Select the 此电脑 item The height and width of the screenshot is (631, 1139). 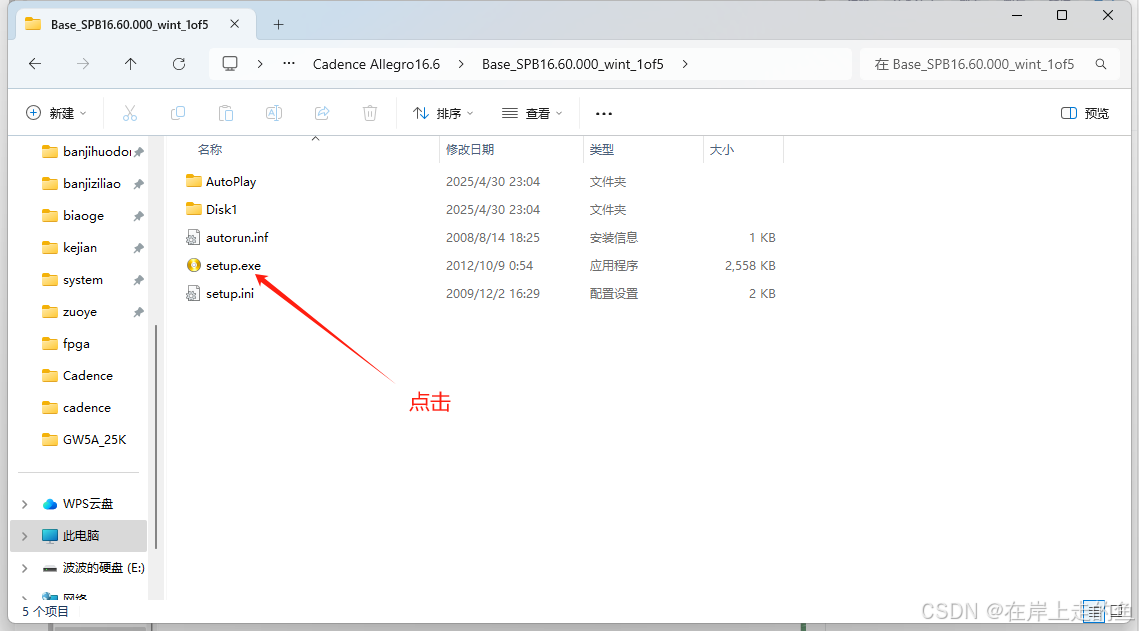(78, 536)
